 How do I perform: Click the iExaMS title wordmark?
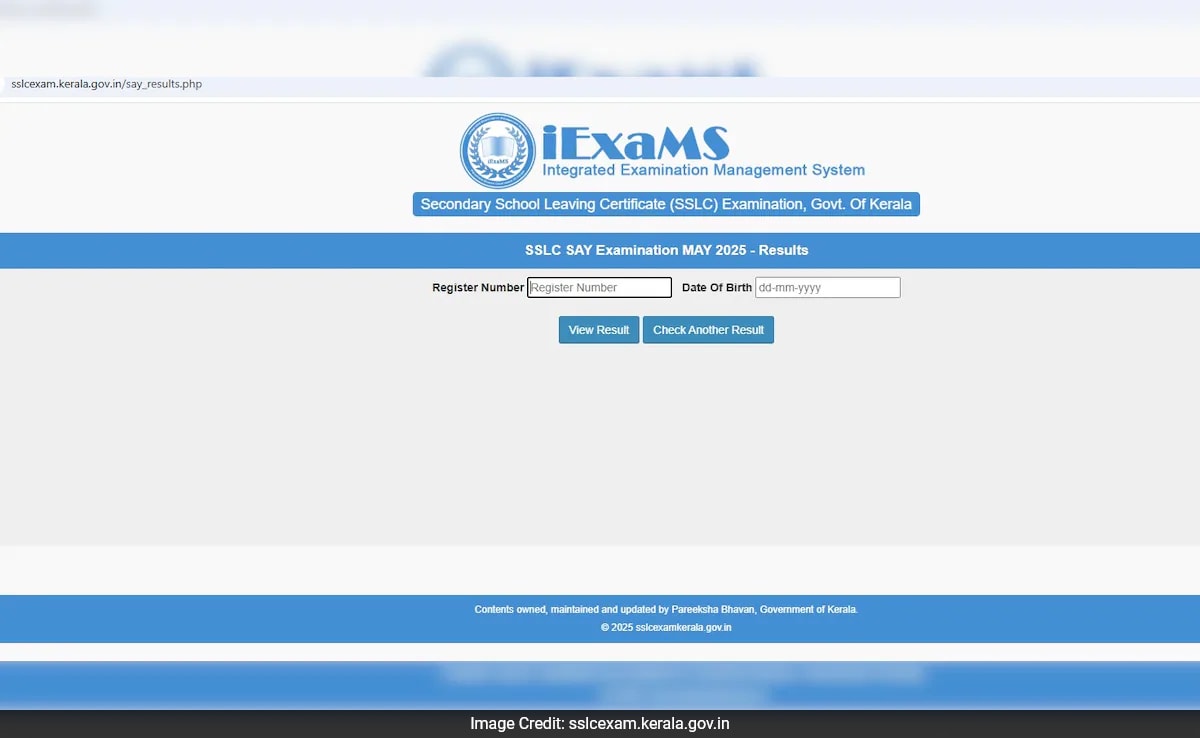pyautogui.click(x=635, y=142)
